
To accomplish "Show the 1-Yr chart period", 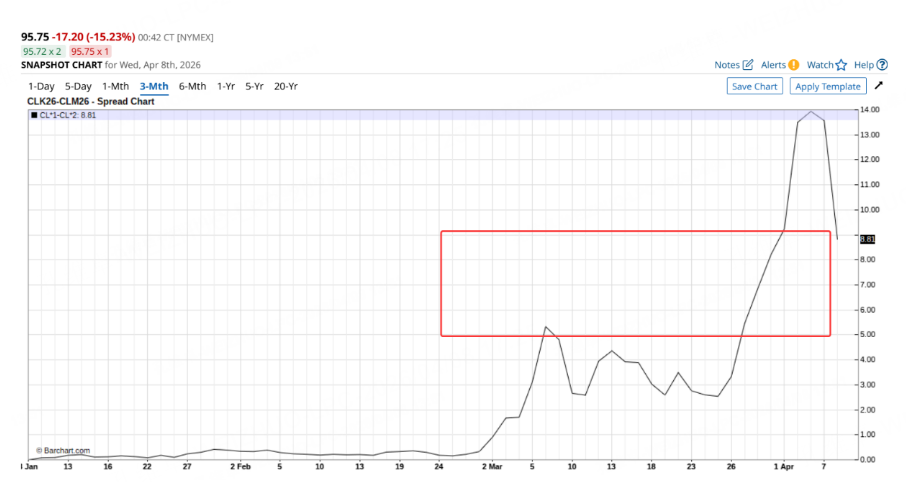I will click(226, 86).
